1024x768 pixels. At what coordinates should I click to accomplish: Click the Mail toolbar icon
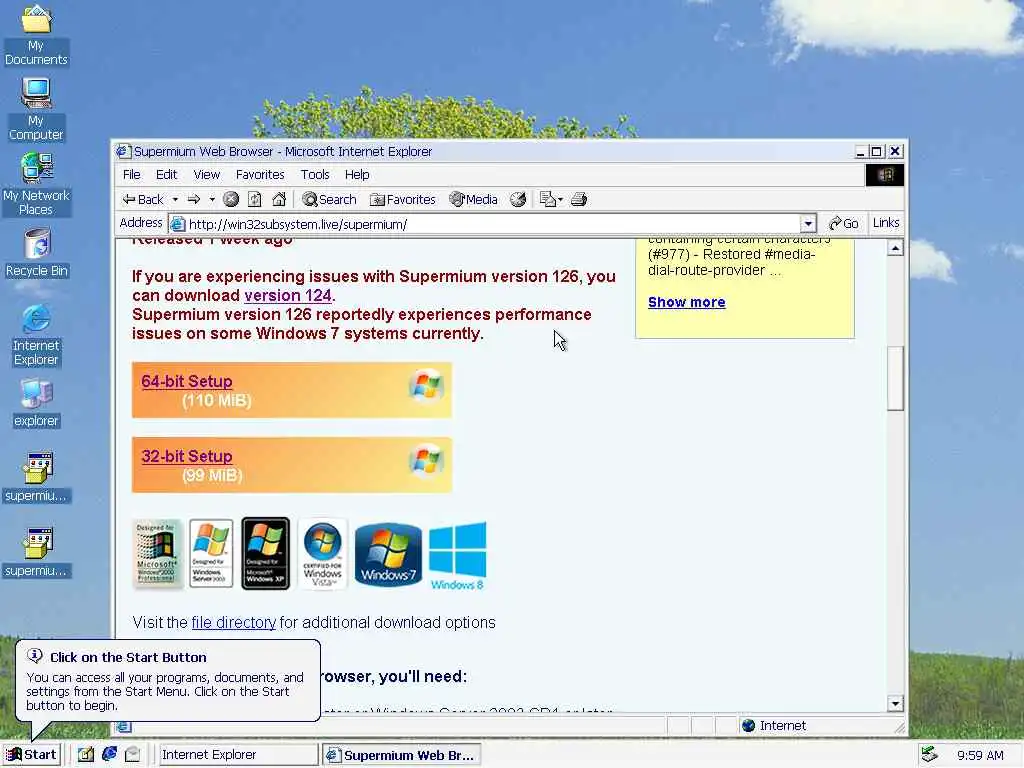(547, 200)
